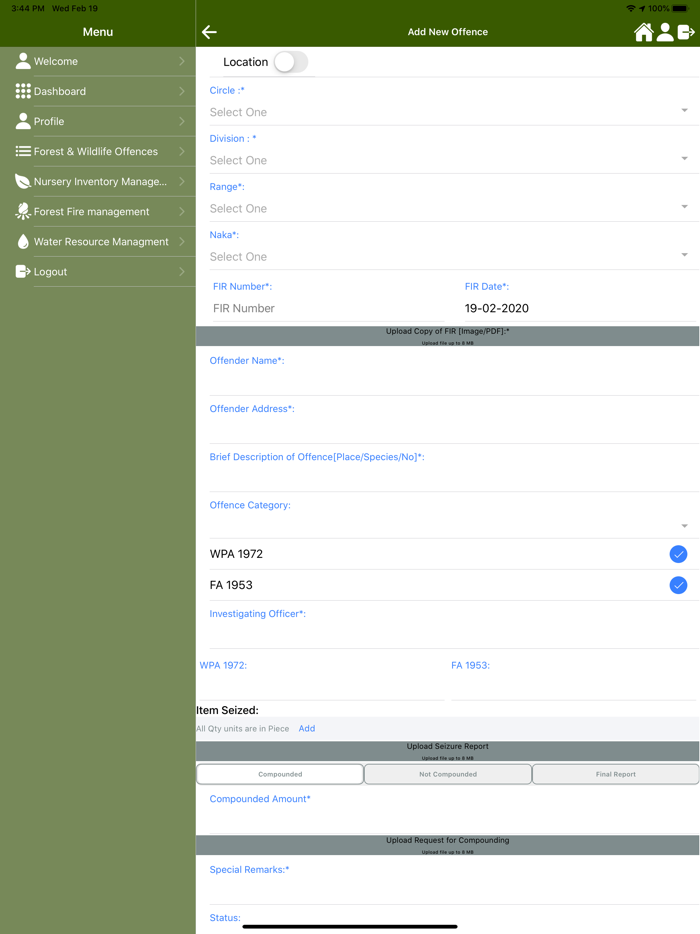700x934 pixels.
Task: Click the Compounded Amount input field
Action: (x=454, y=820)
